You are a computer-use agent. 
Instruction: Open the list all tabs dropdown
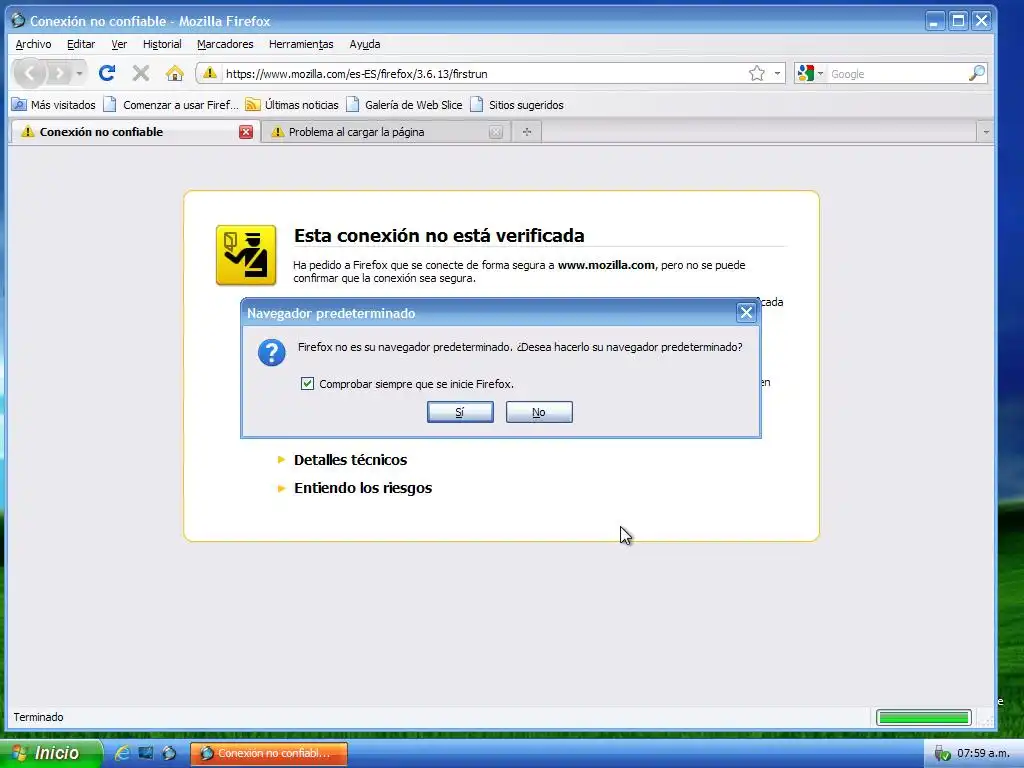[x=985, y=132]
